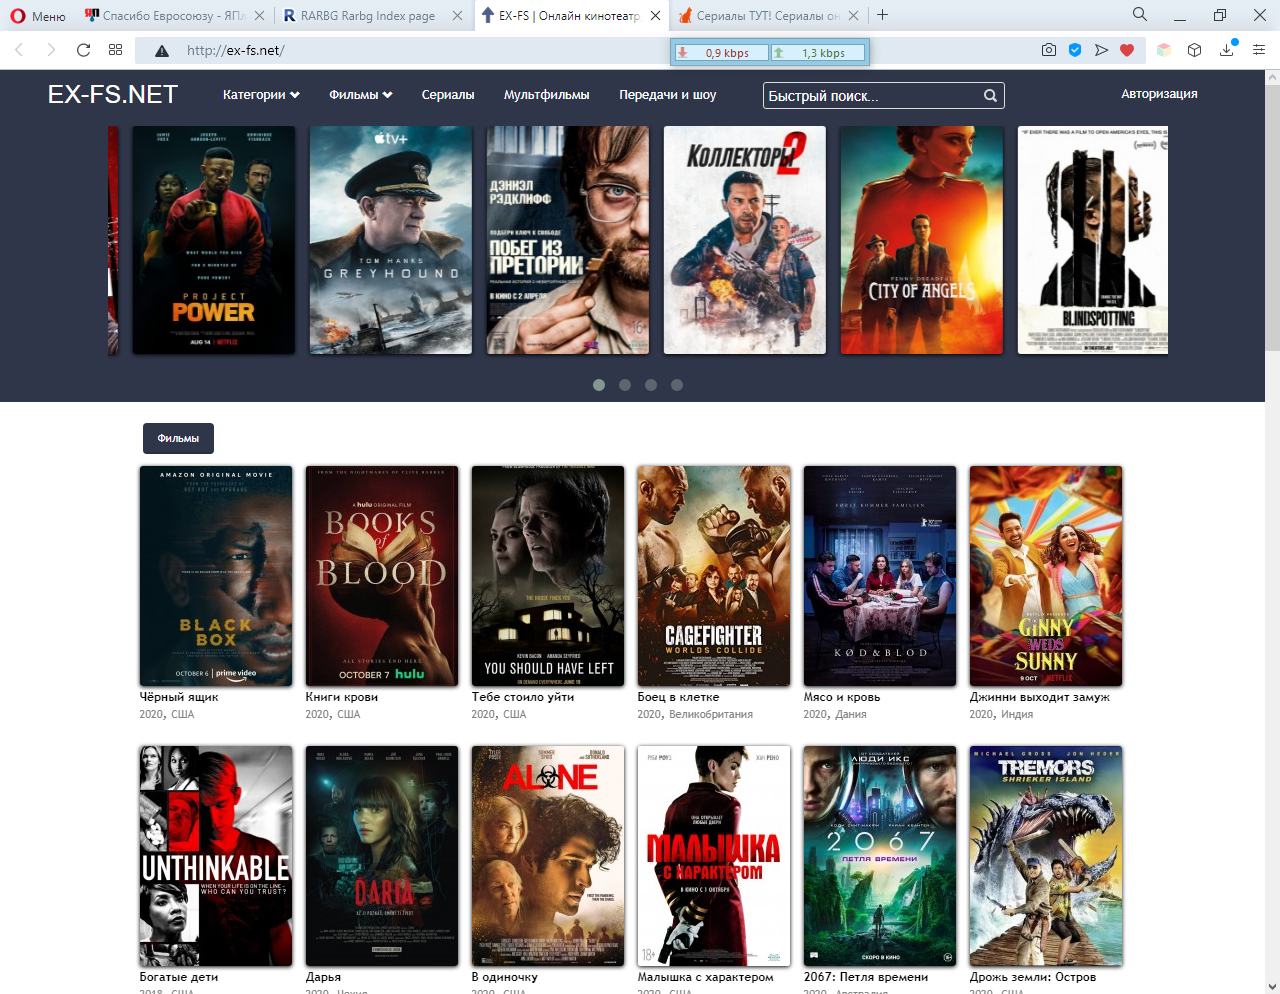
Task: Select the third carousel page dot
Action: (x=651, y=385)
